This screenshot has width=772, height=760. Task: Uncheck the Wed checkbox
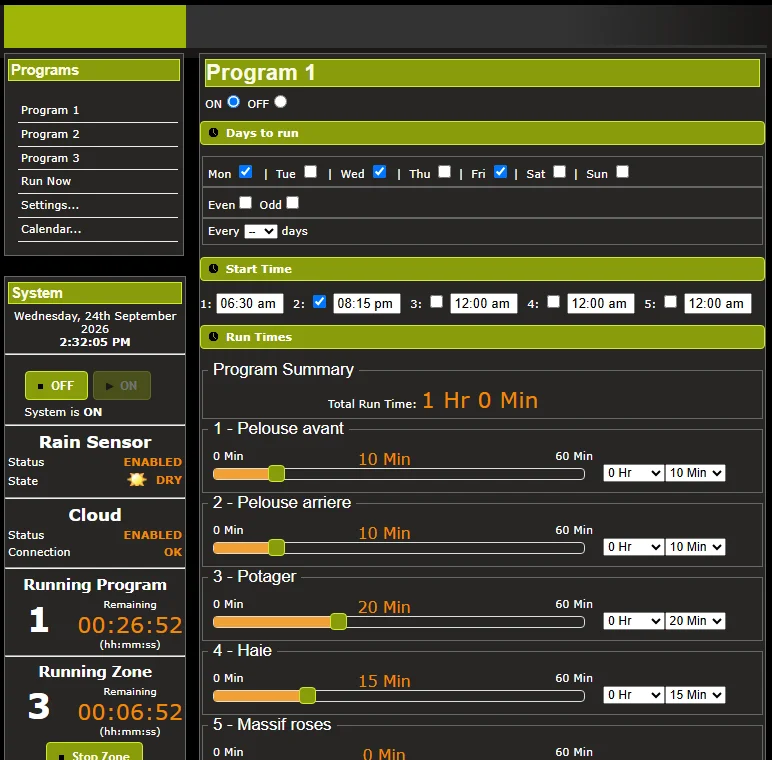coord(379,172)
